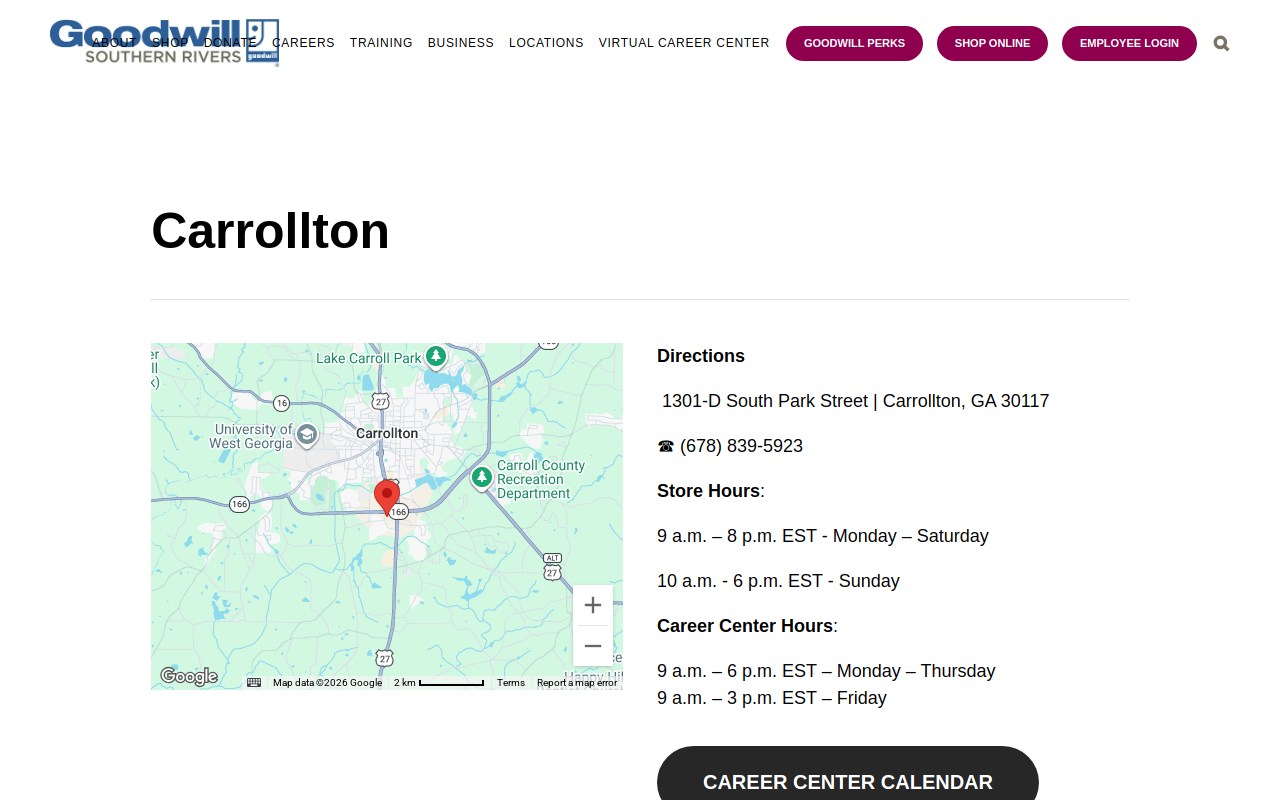
Task: Click the Goodwill Southern Rivers logo
Action: click(164, 43)
